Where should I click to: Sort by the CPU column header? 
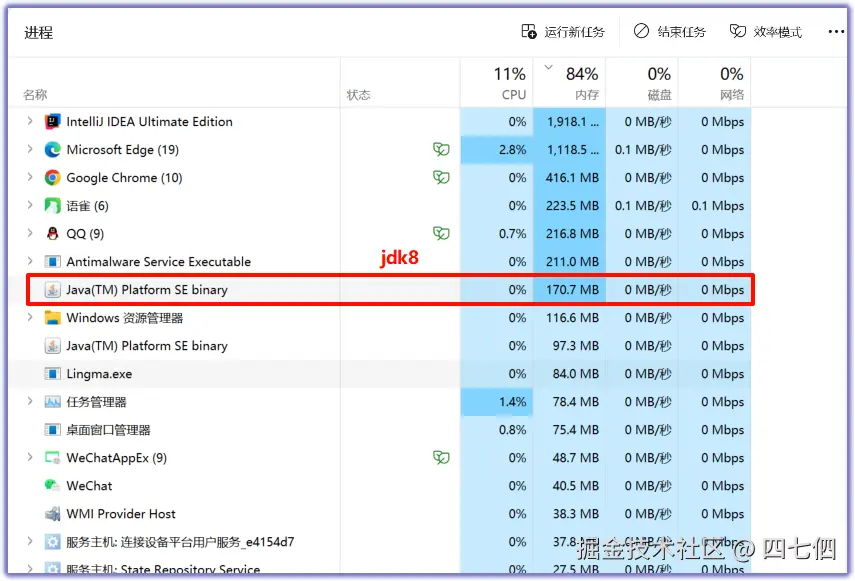tap(496, 83)
